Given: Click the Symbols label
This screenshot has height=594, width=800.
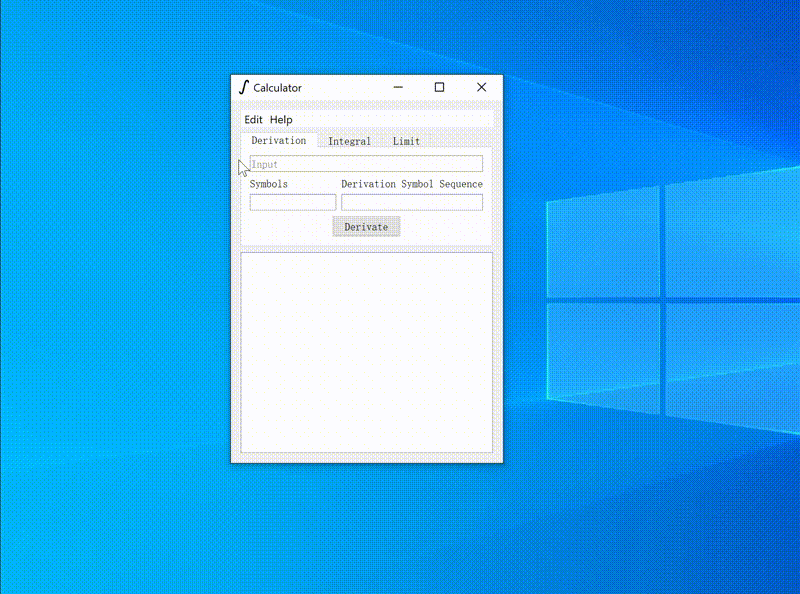Looking at the screenshot, I should (268, 184).
